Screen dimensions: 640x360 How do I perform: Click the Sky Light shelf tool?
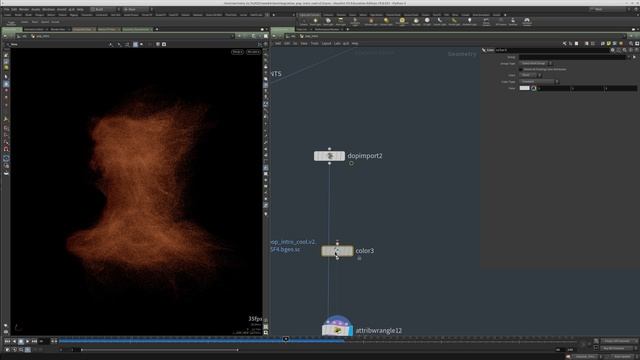[416, 22]
